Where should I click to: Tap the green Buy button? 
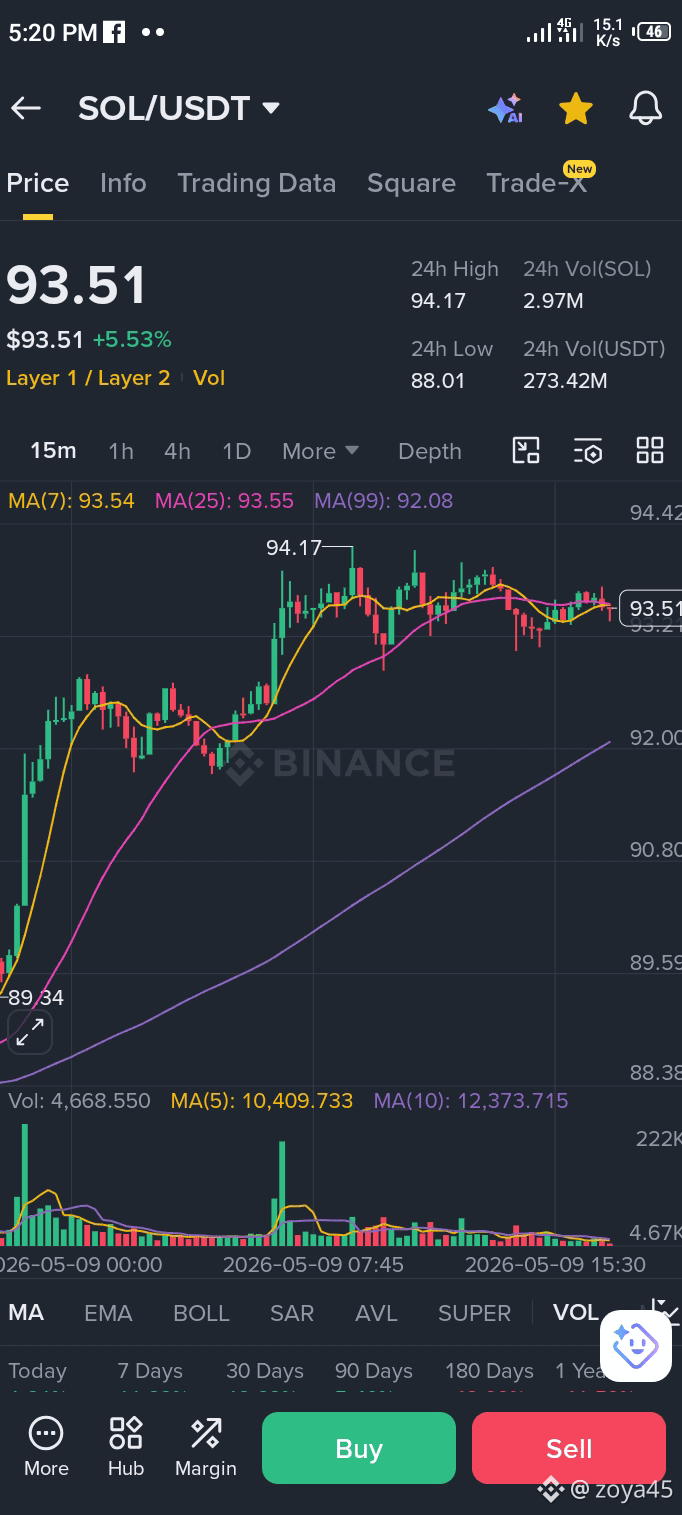point(359,1448)
